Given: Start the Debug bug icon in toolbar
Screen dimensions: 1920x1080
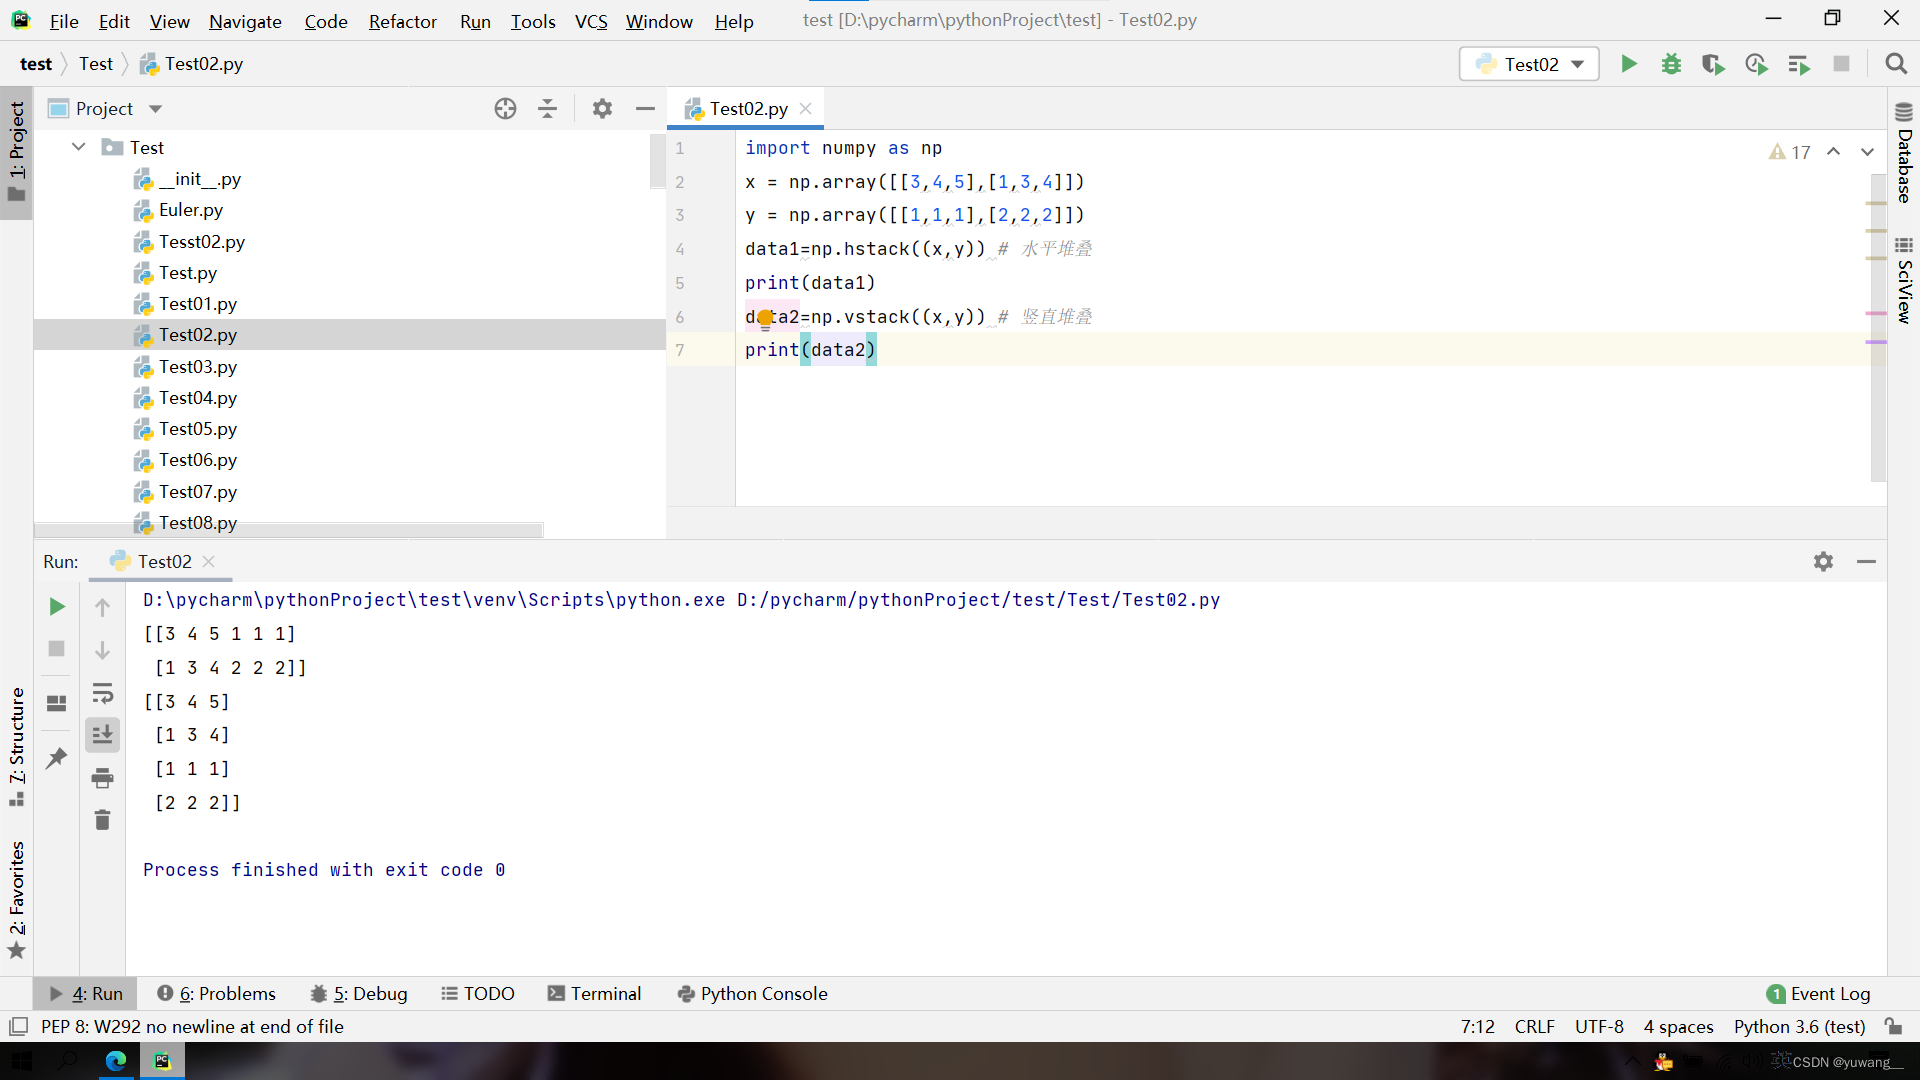Looking at the screenshot, I should tap(1671, 64).
